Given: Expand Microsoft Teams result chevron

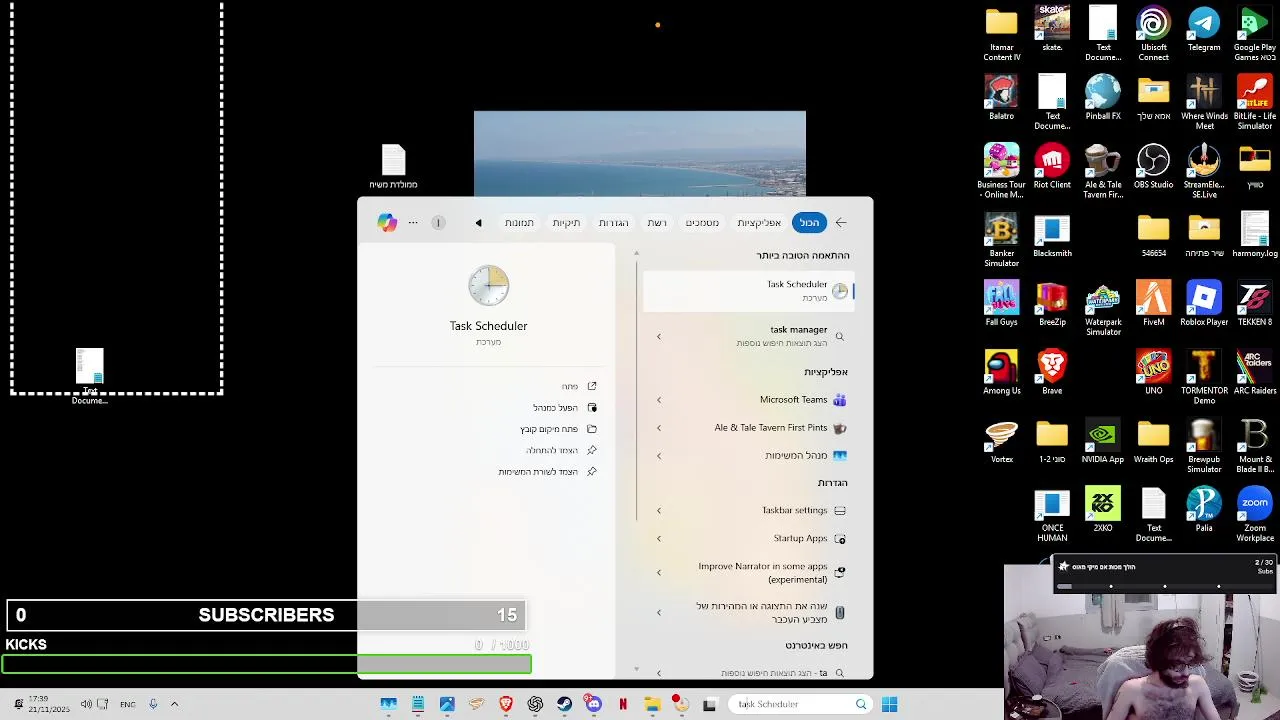Looking at the screenshot, I should click(658, 400).
